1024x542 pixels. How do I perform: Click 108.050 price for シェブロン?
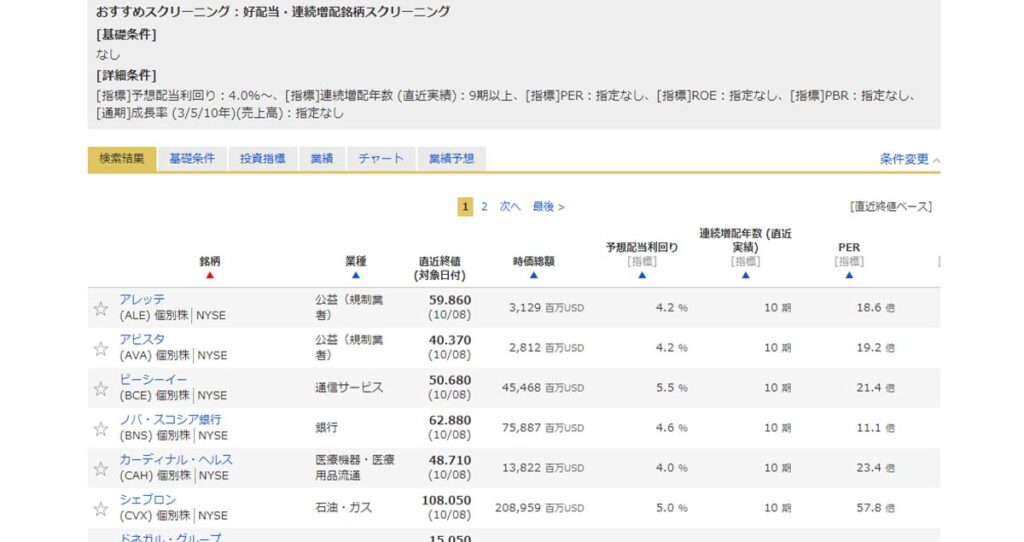pos(446,501)
